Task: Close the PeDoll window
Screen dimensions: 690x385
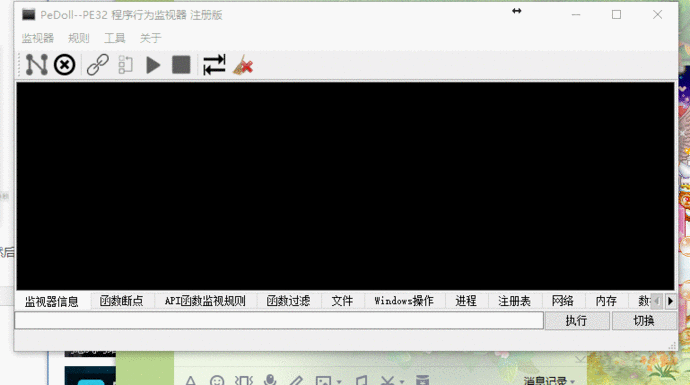Action: pyautogui.click(x=657, y=15)
